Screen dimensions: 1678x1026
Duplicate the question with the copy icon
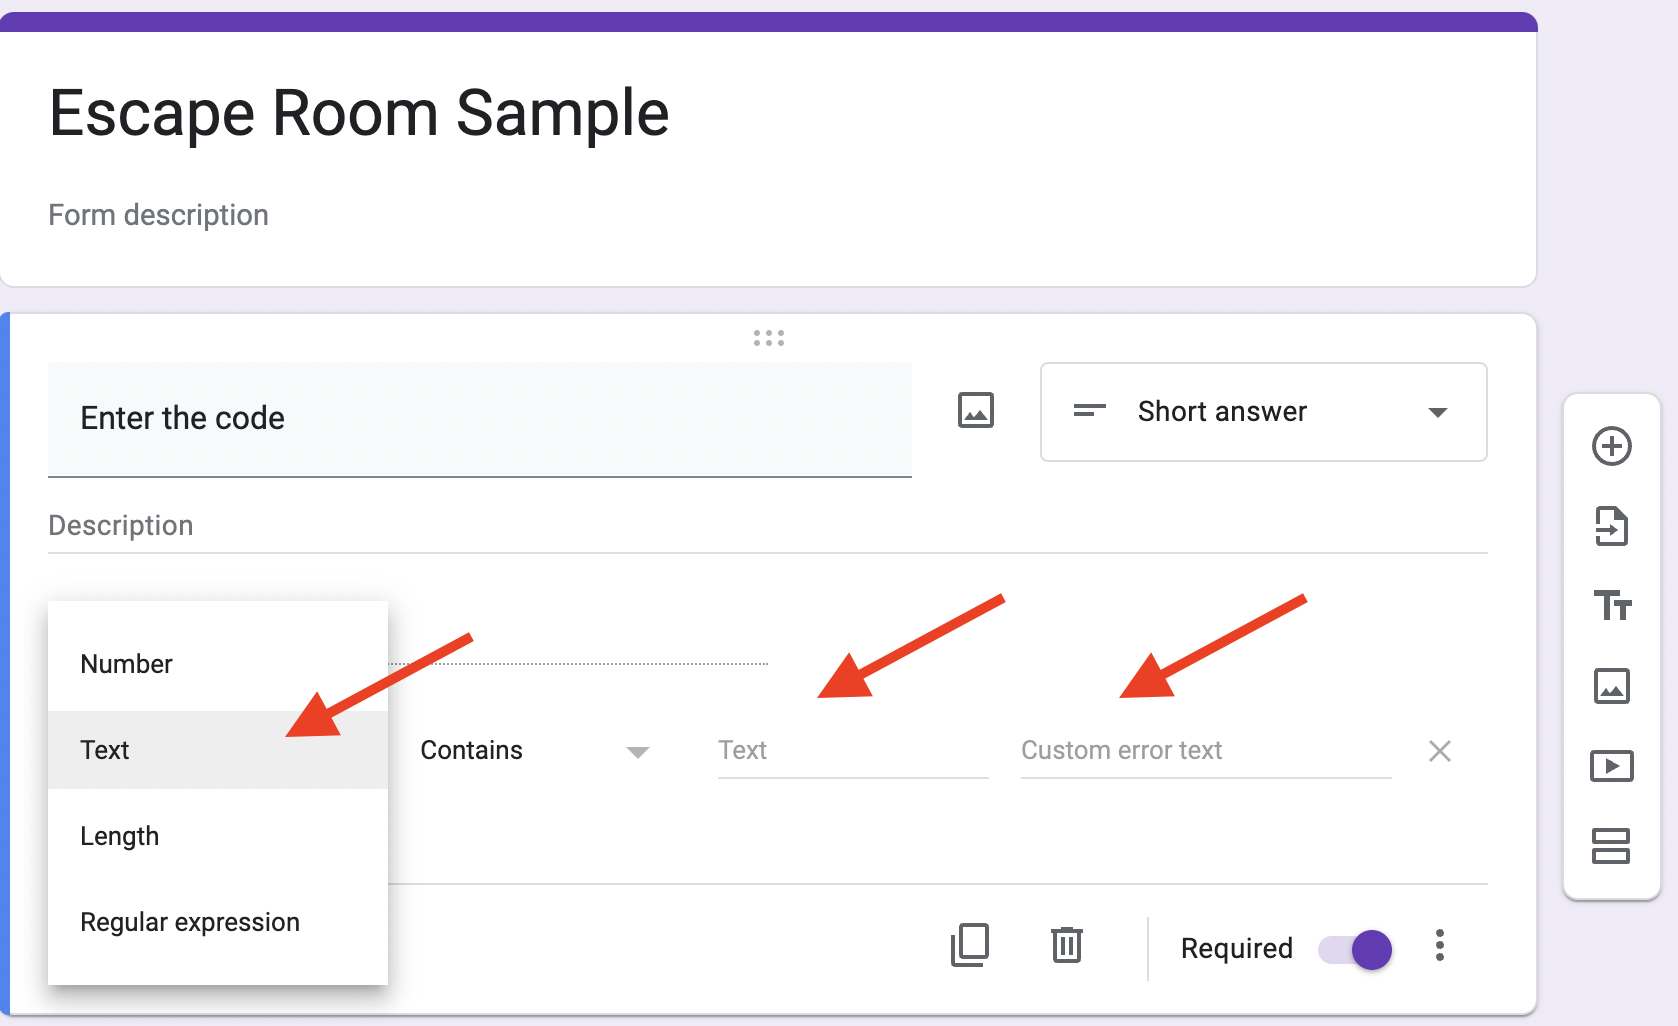coord(968,945)
